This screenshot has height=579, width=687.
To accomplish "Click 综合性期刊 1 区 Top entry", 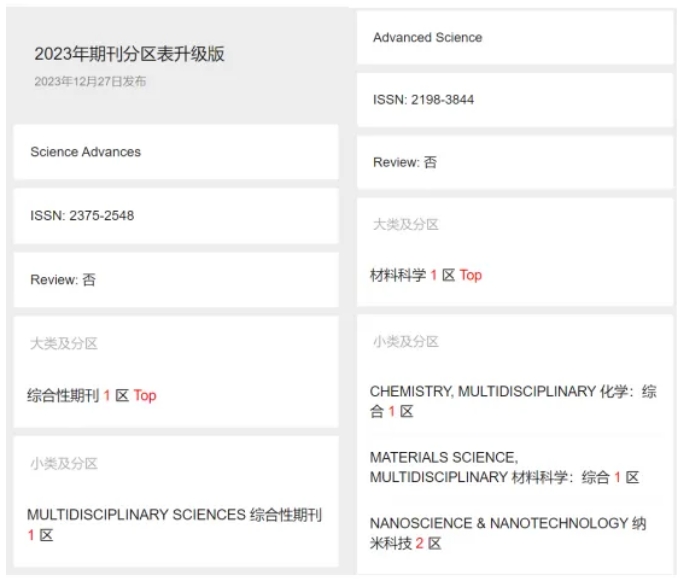I will 92,395.
